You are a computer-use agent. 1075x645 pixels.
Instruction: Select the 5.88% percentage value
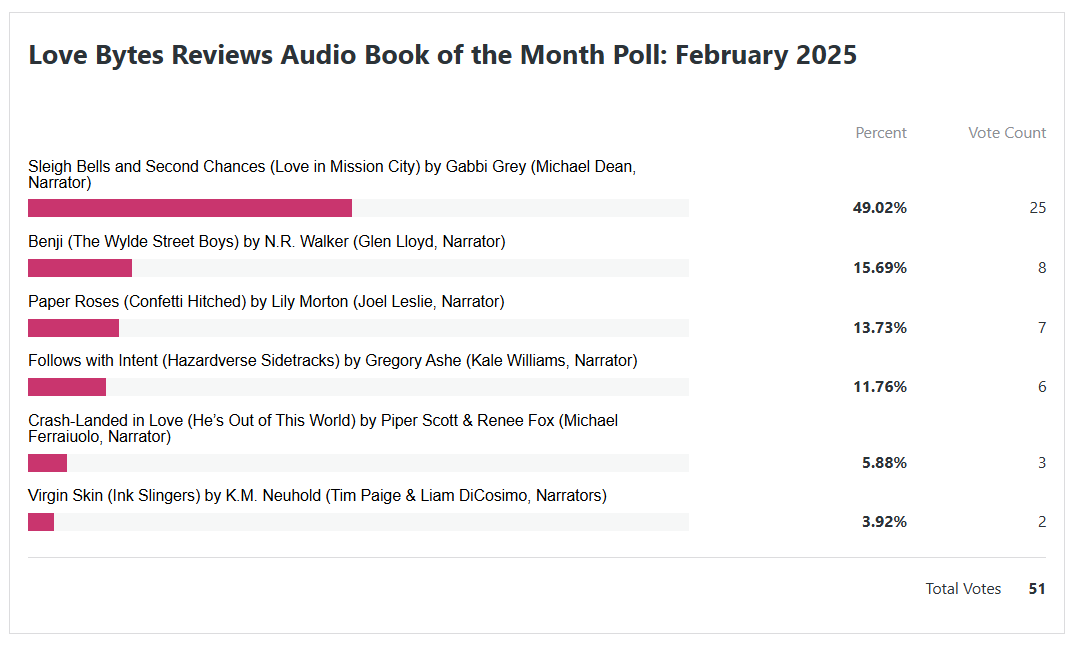883,463
